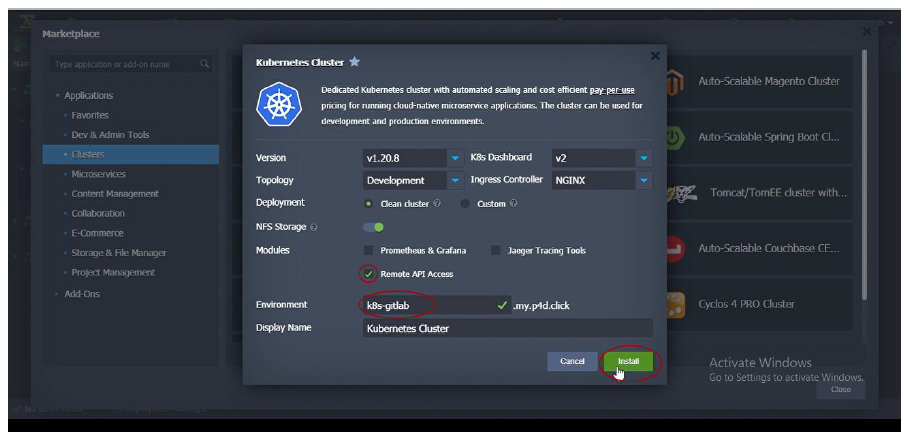Open the Collaboration category
This screenshot has height=439, width=908.
tap(98, 214)
